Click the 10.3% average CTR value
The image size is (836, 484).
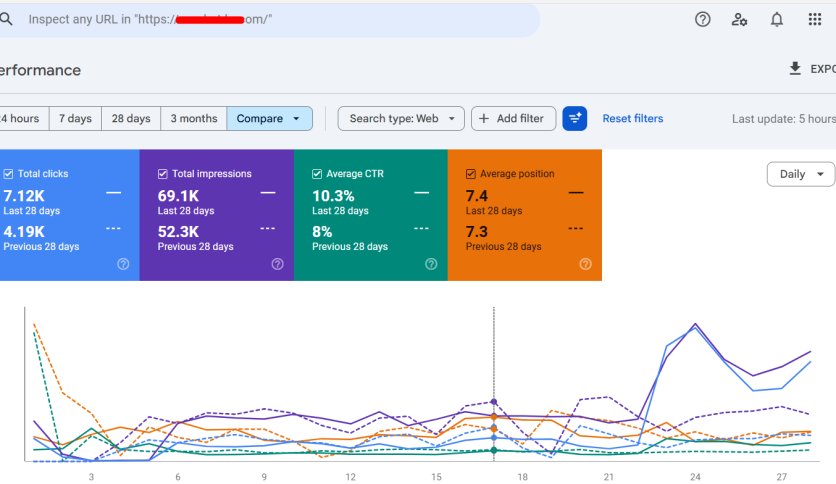pyautogui.click(x=333, y=196)
